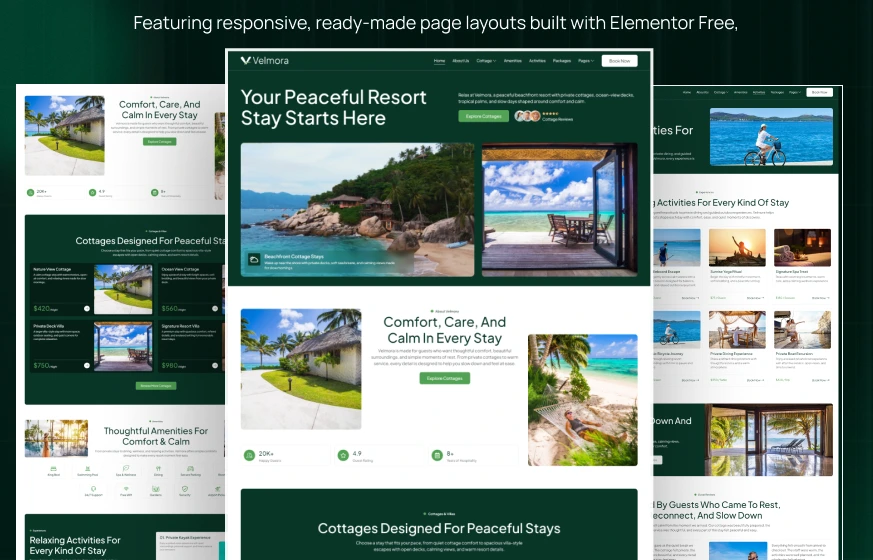This screenshot has height=560, width=873.
Task: Click arrow icon on the $560 Ocean View Cottage card
Action: [x=215, y=308]
